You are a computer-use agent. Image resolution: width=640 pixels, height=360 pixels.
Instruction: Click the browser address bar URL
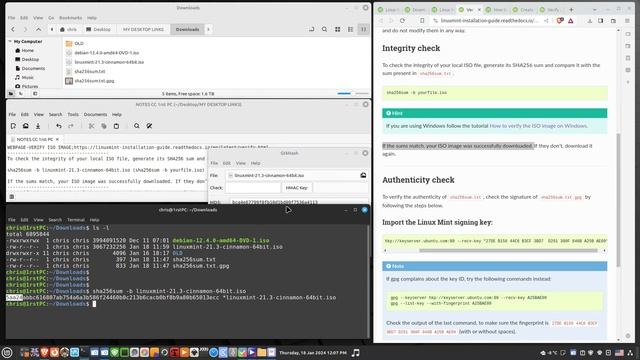click(x=490, y=20)
